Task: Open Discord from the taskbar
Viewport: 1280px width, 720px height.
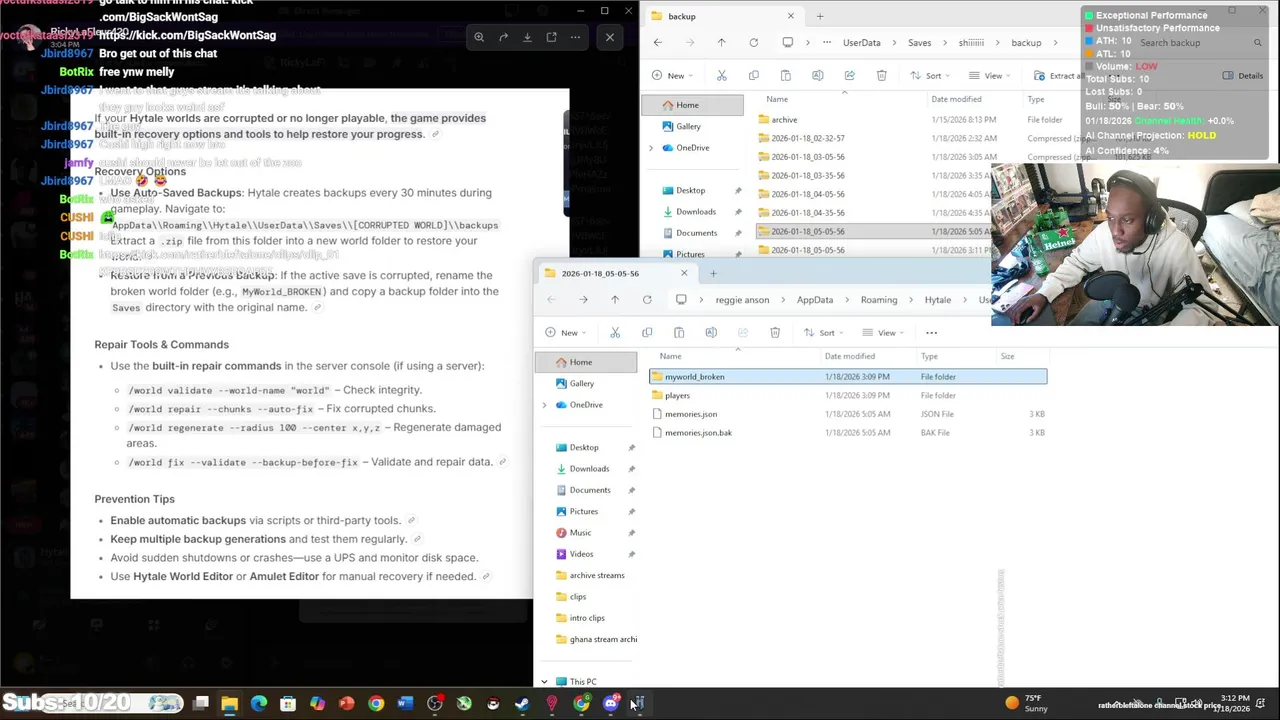Action: pos(610,703)
